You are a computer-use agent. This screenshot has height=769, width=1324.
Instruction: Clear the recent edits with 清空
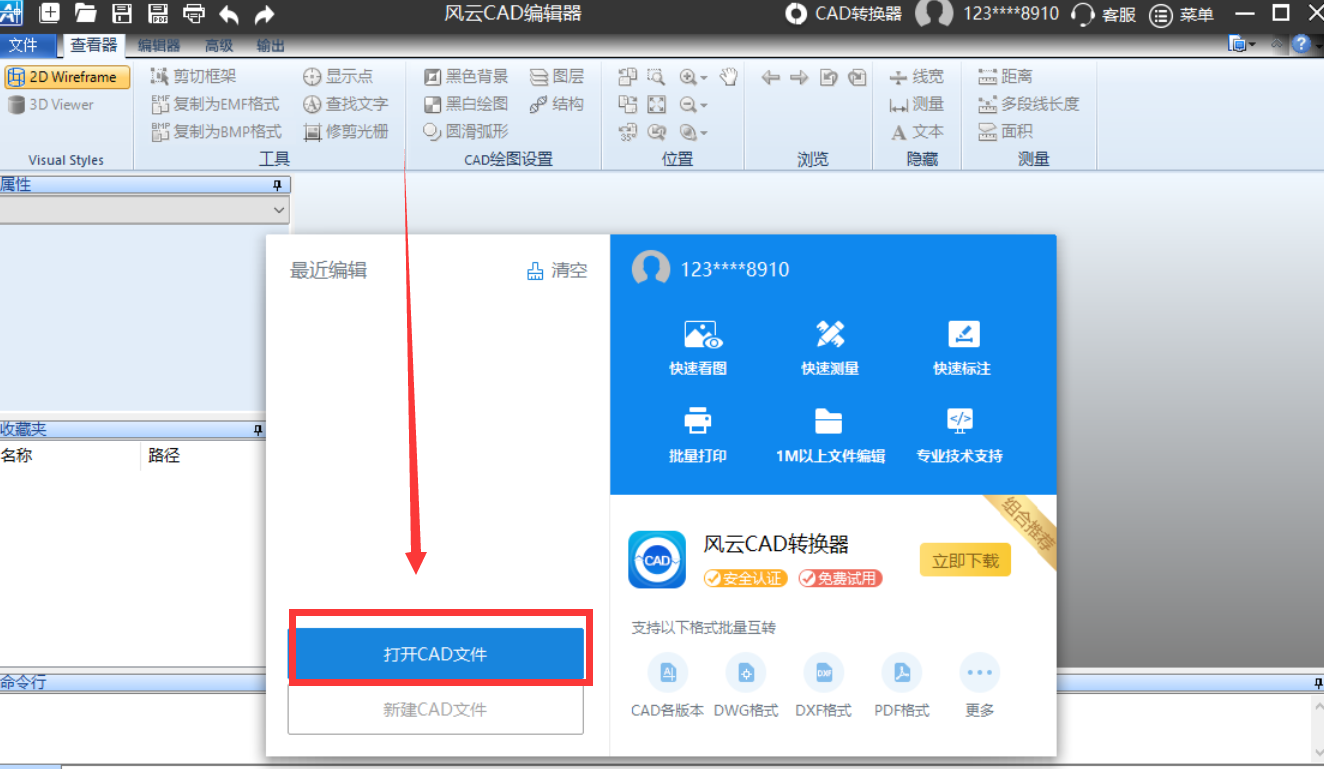coord(557,270)
